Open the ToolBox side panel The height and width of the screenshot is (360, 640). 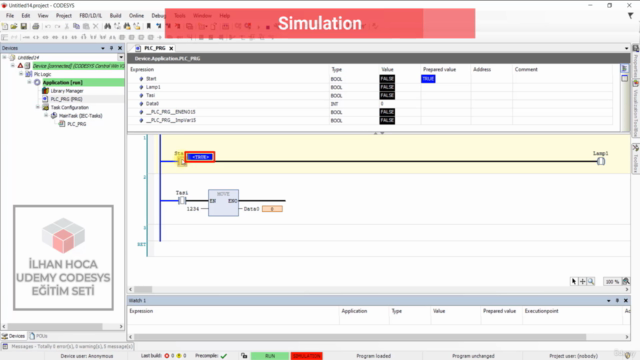[x=636, y=158]
